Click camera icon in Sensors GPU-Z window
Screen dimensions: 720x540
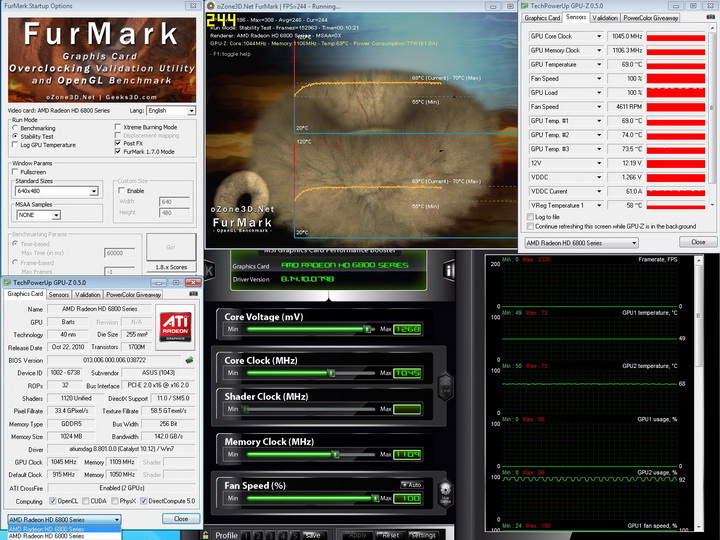pos(711,17)
